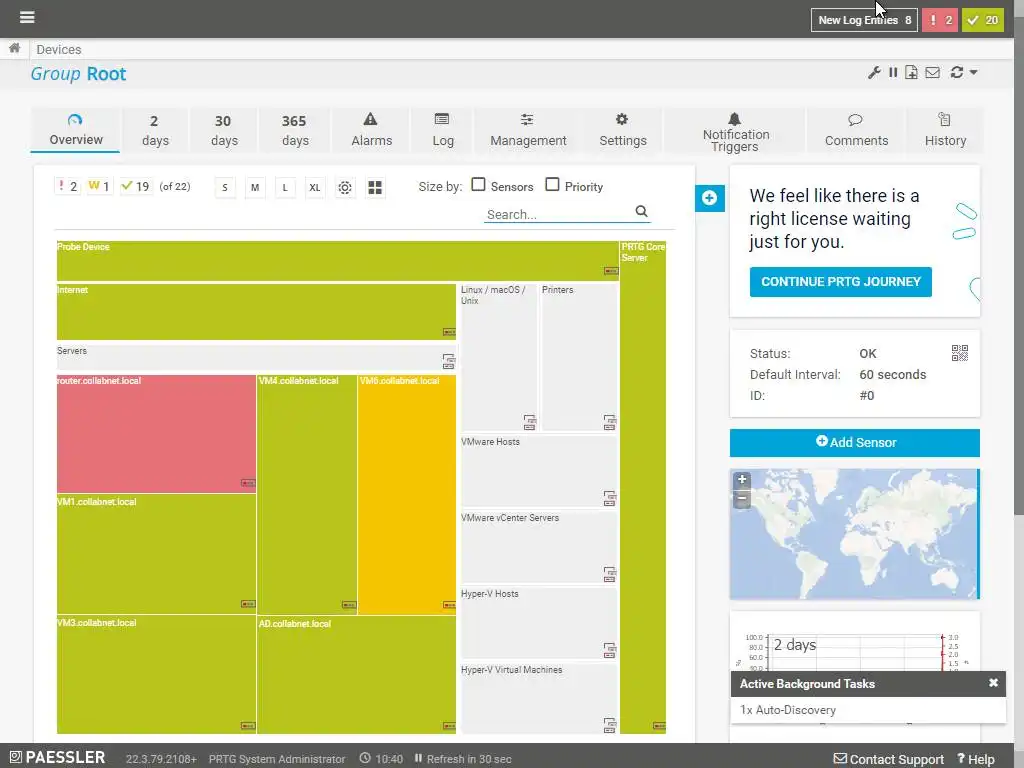Image resolution: width=1024 pixels, height=768 pixels.
Task: Click the red 2 alarms badge
Action: (940, 20)
